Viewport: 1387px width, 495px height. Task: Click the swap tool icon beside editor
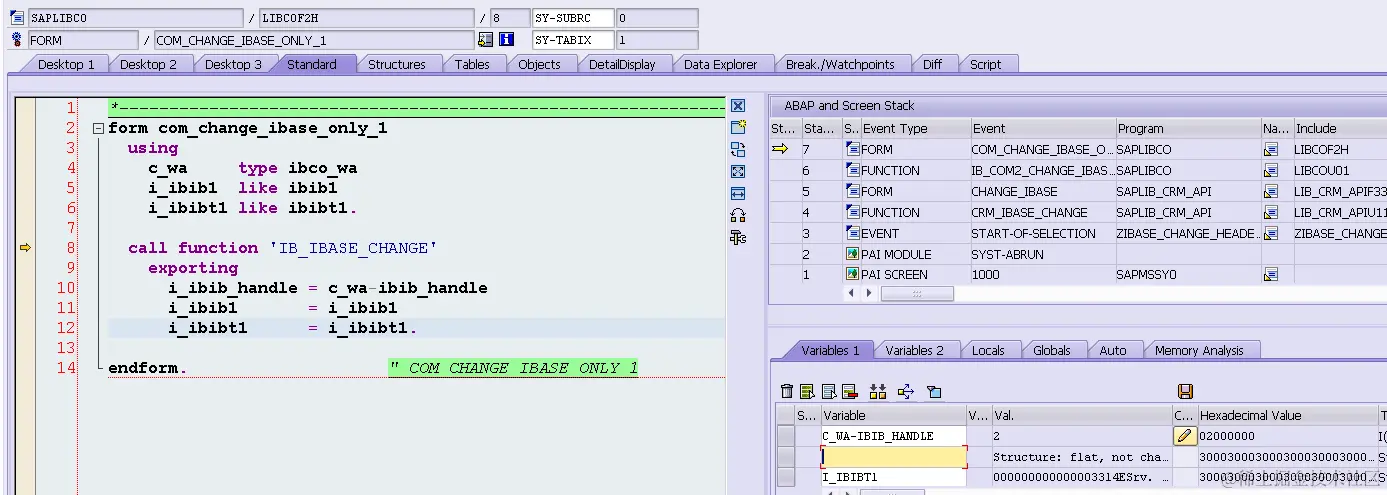coord(738,149)
